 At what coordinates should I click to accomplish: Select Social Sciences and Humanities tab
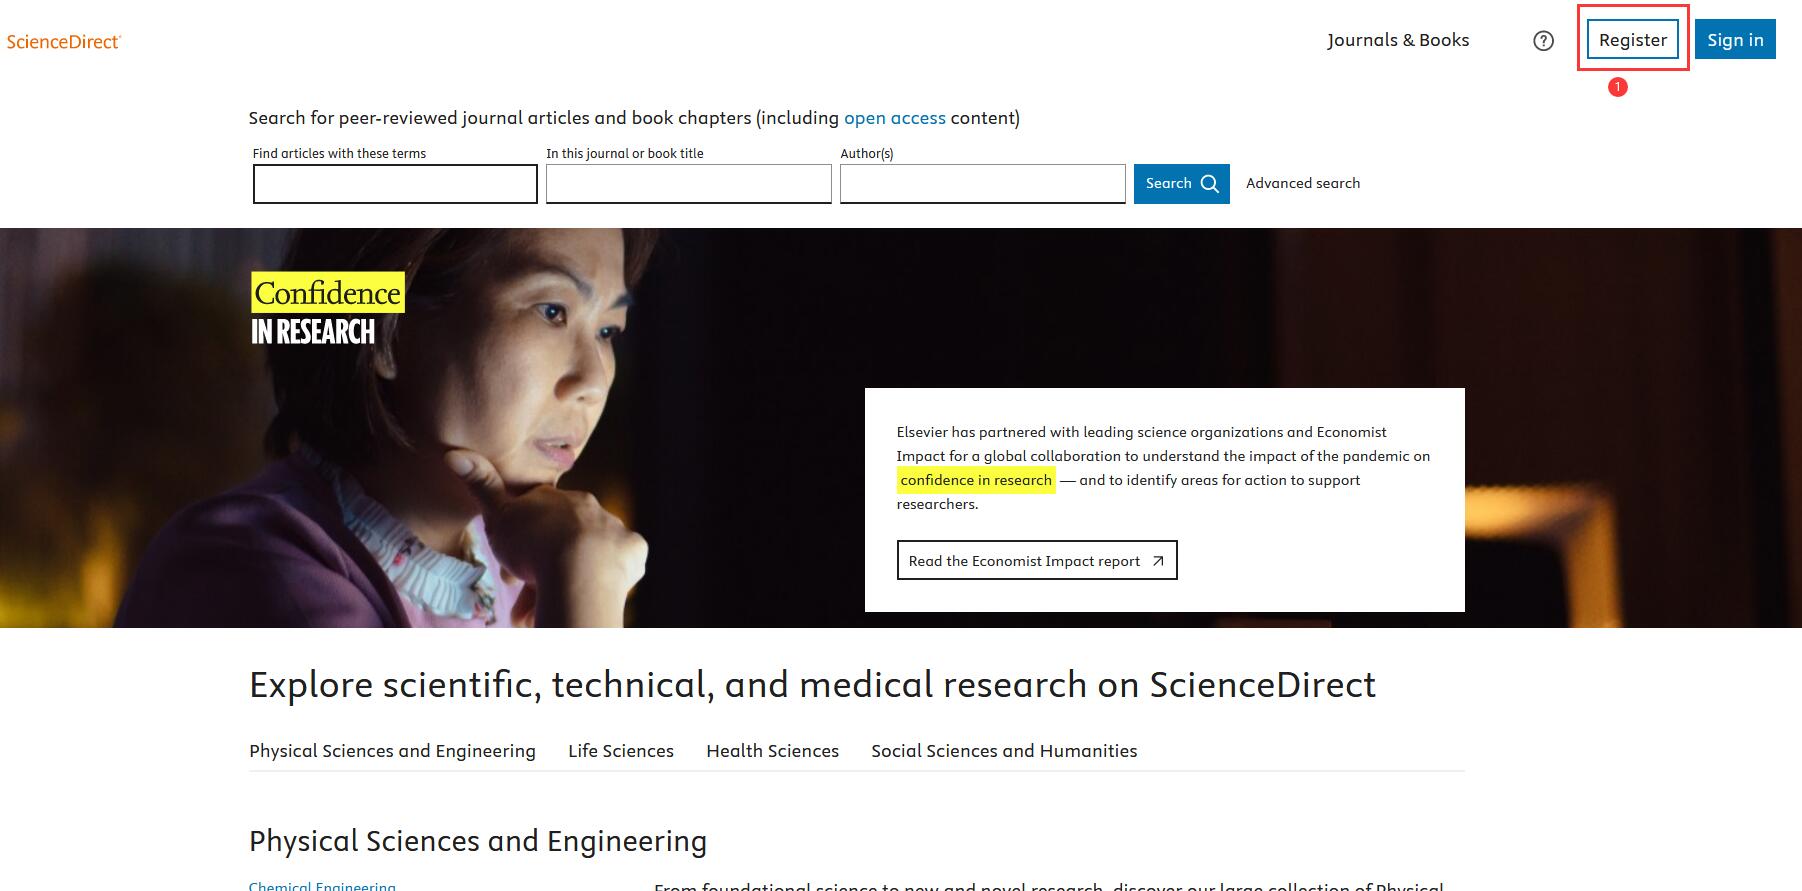pyautogui.click(x=1003, y=751)
